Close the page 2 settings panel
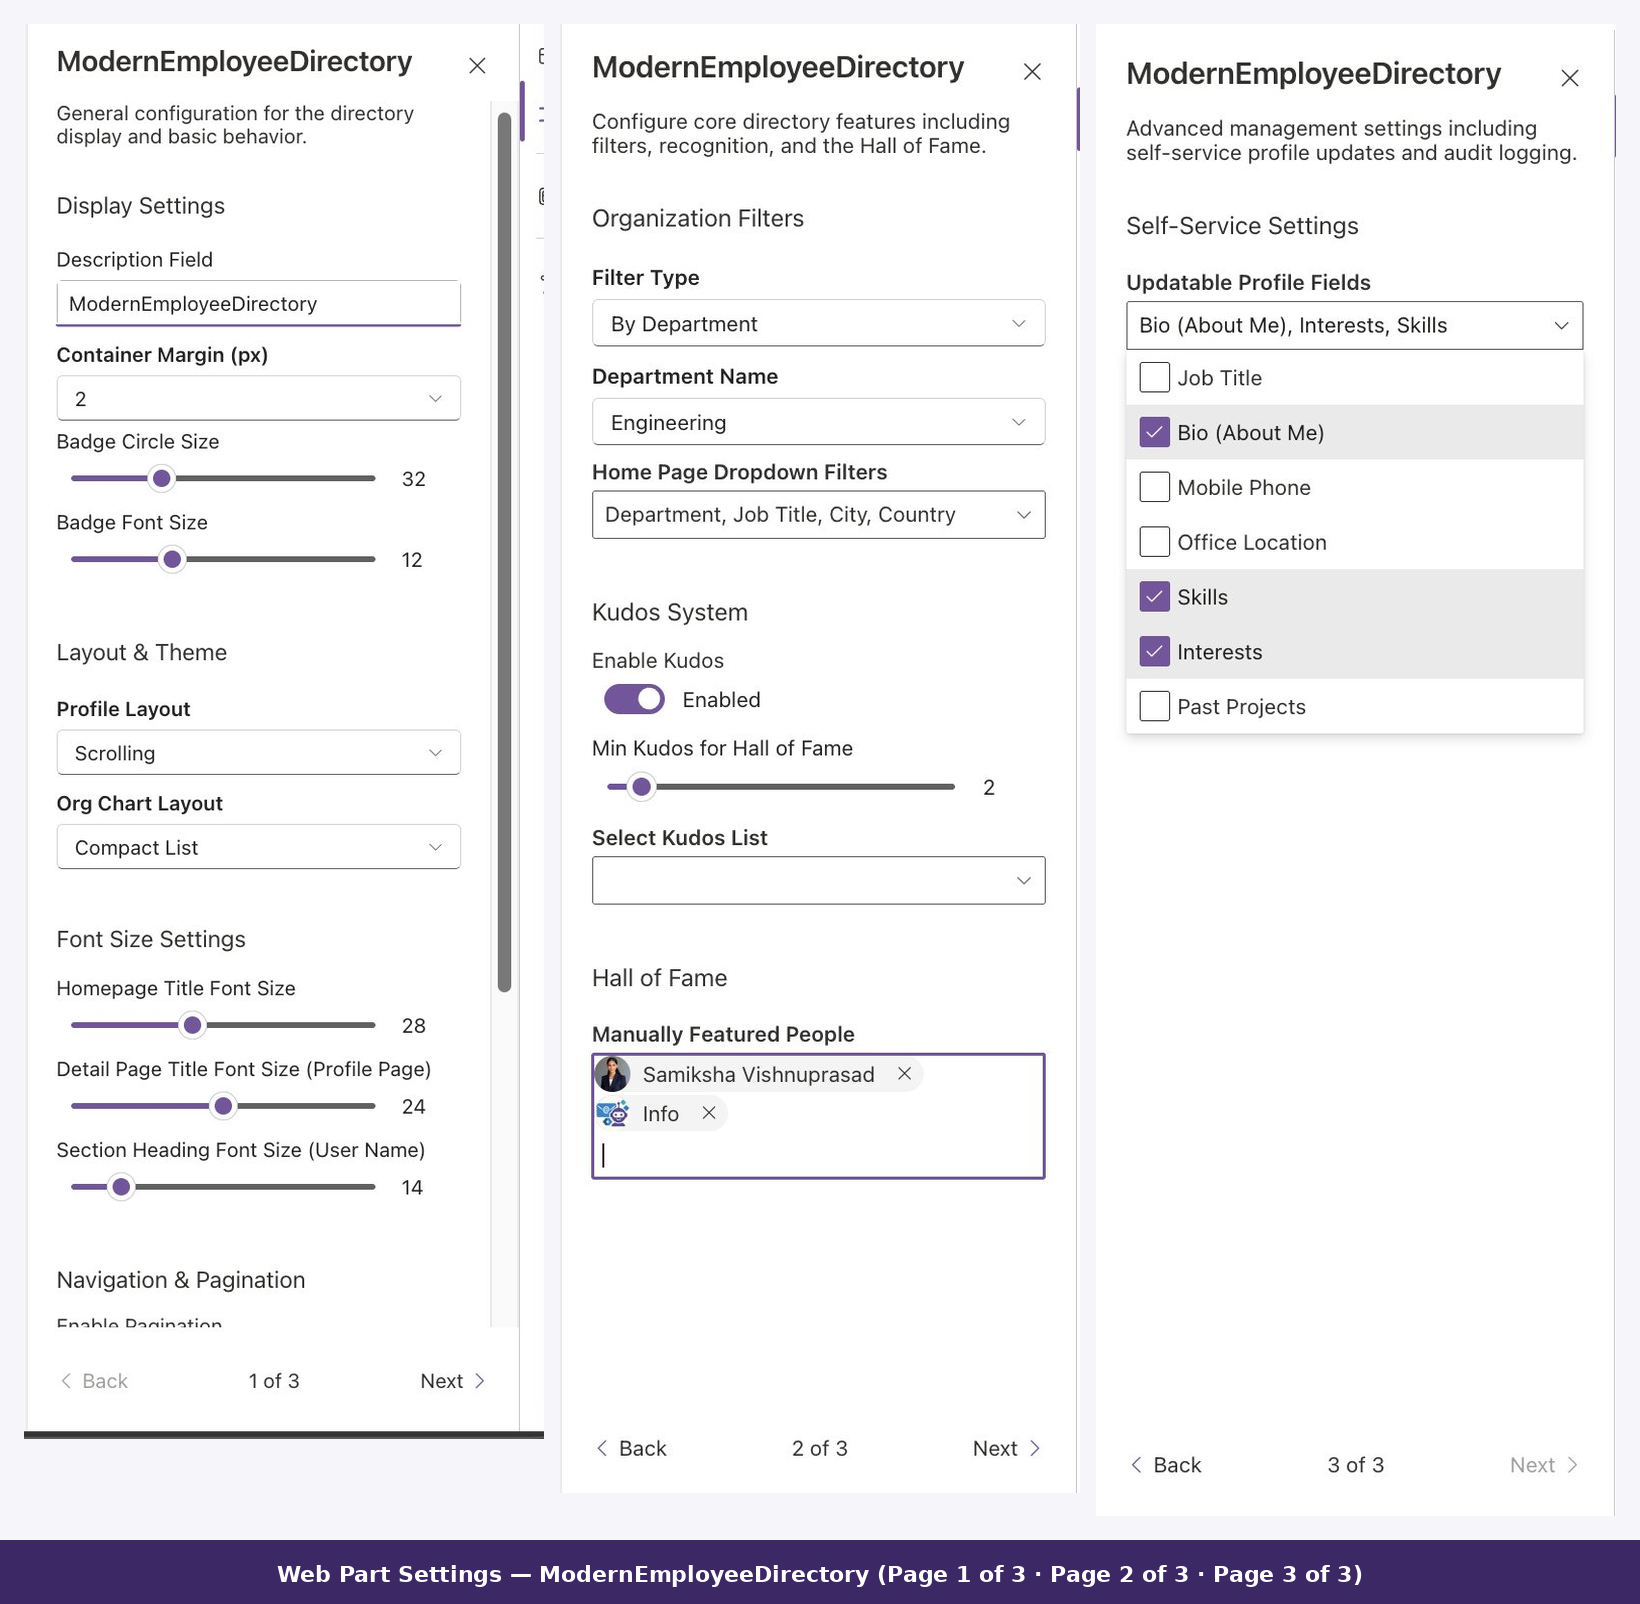 click(1032, 72)
